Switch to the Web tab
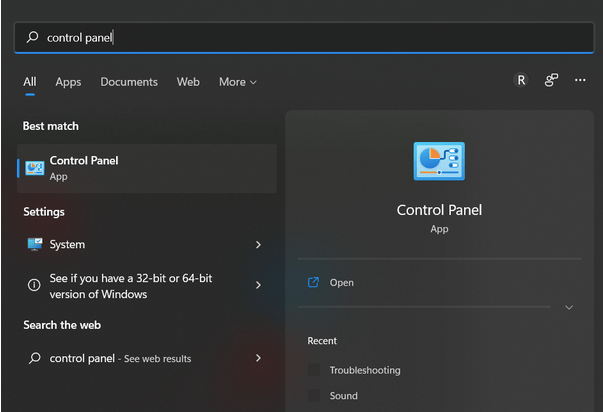The height and width of the screenshot is (412, 603). tap(188, 82)
